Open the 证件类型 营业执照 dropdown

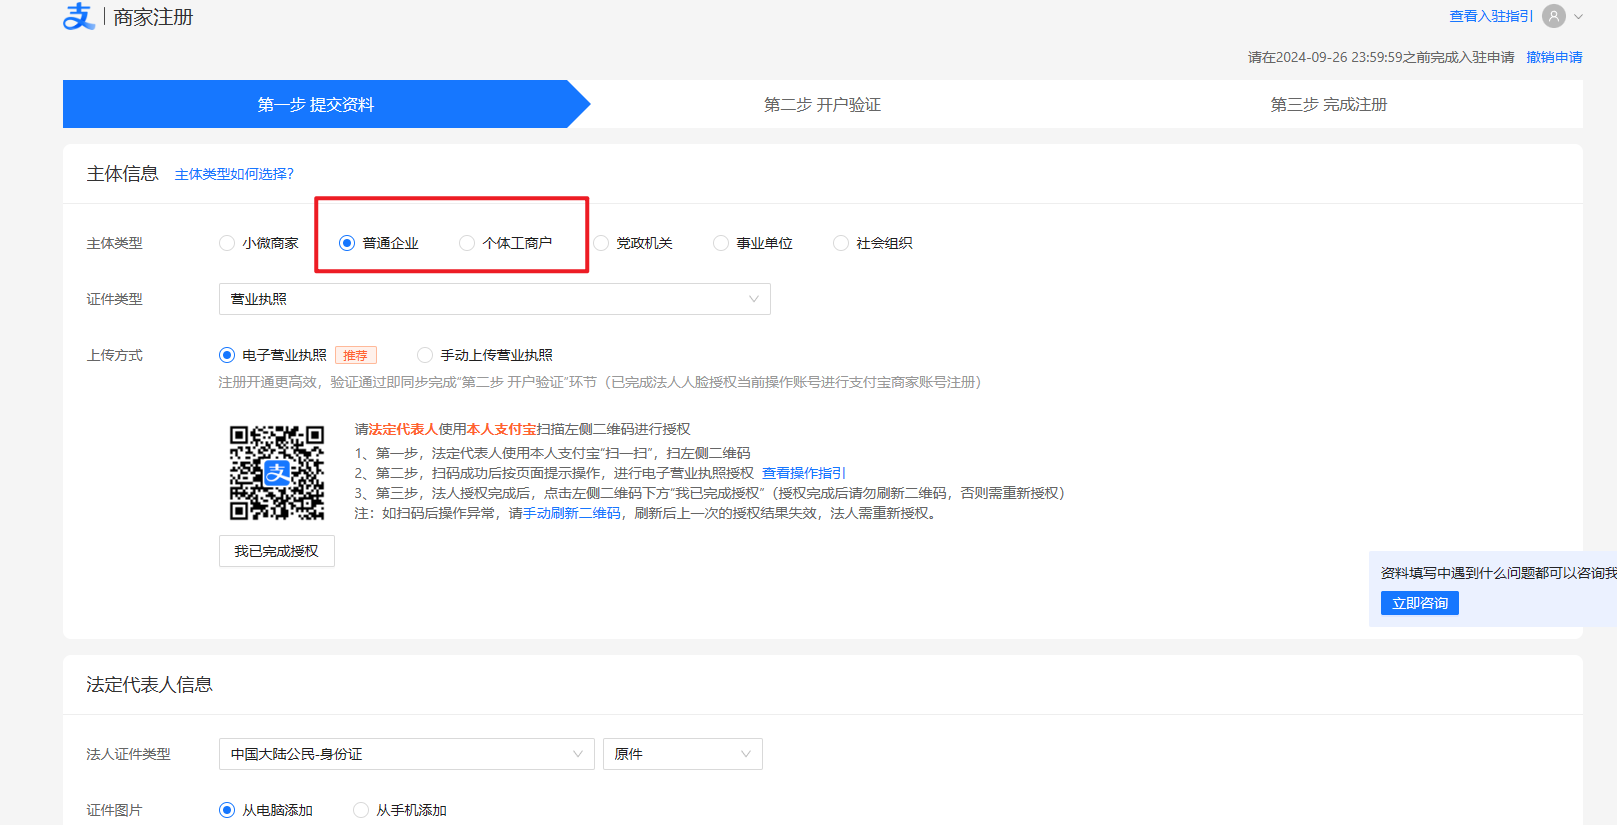pos(494,299)
